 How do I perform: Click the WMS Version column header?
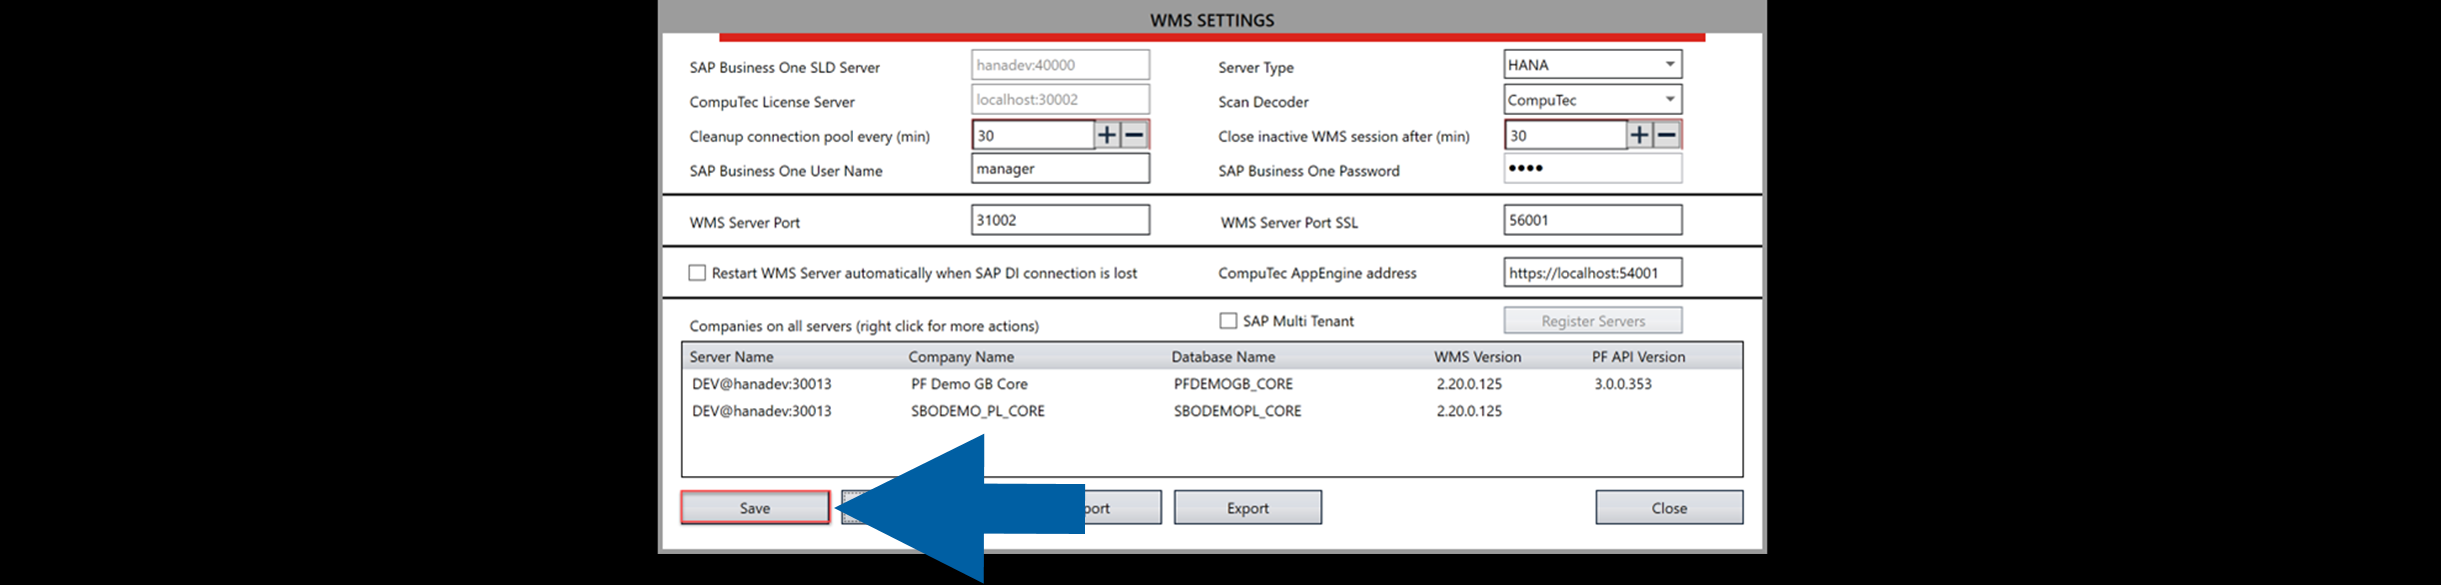point(1477,357)
